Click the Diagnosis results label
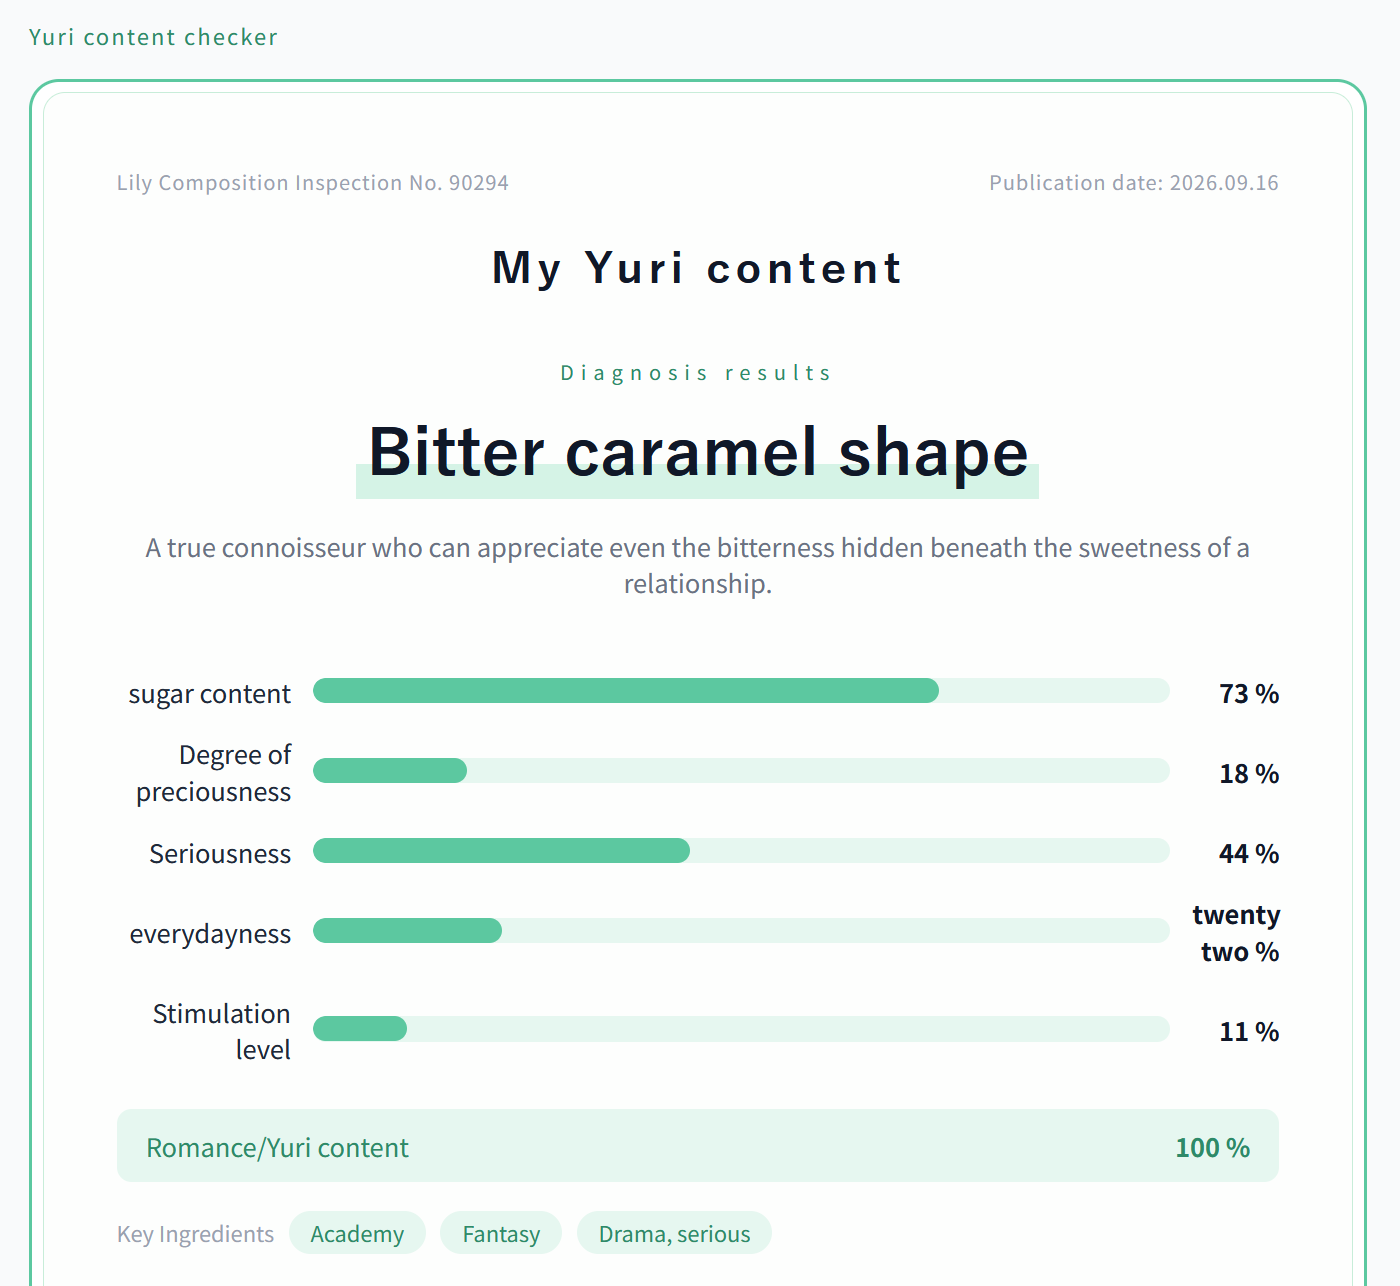This screenshot has width=1400, height=1286. [697, 373]
